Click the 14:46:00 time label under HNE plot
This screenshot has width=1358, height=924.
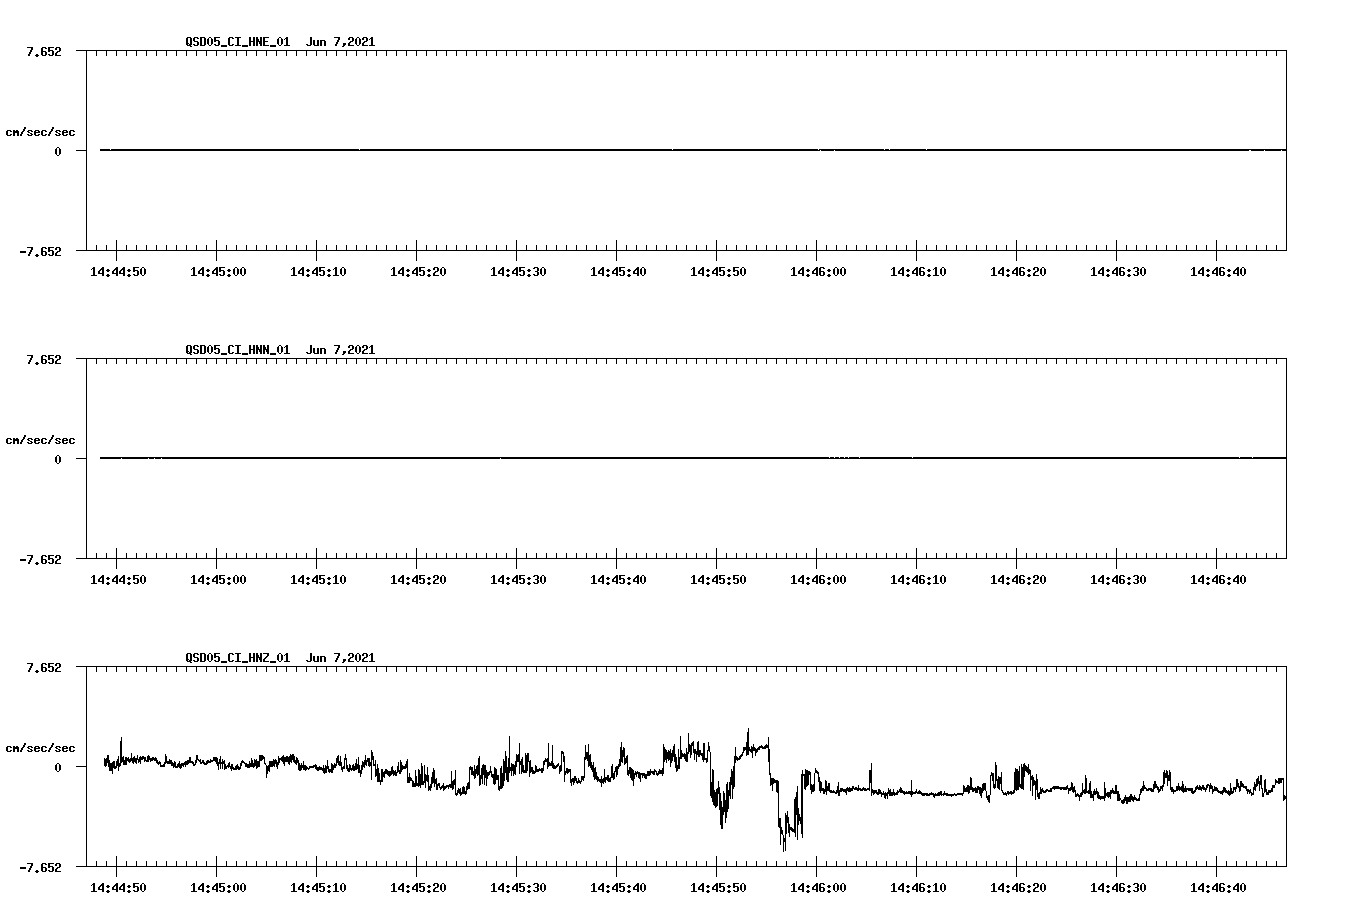pyautogui.click(x=818, y=272)
